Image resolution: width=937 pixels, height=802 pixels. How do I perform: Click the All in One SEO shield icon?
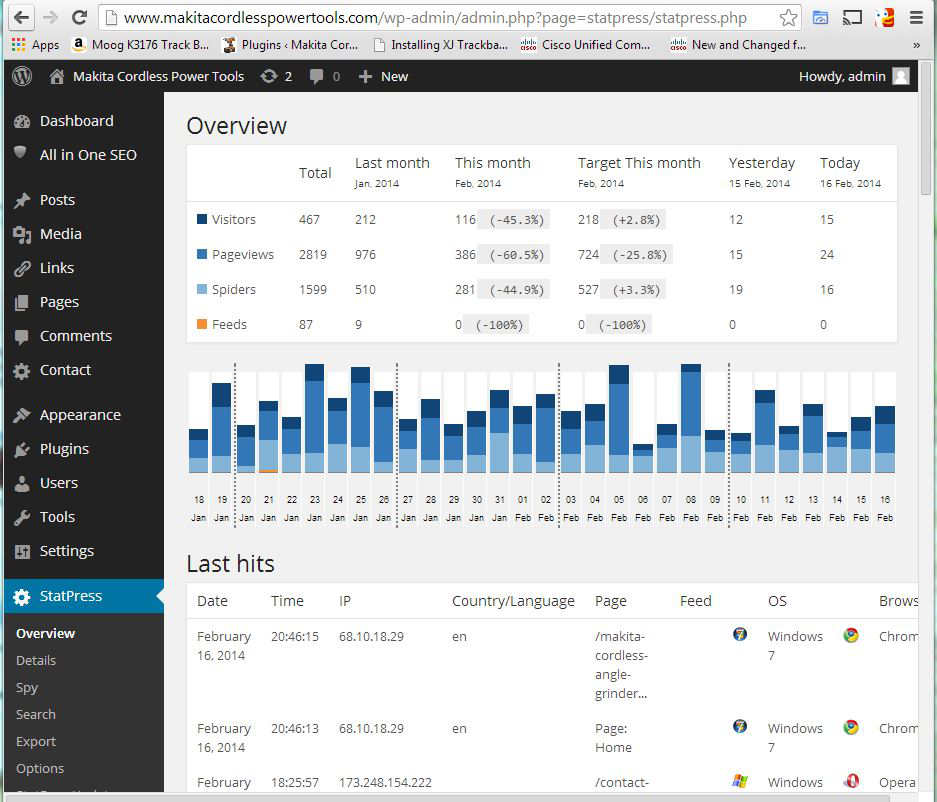[20, 152]
